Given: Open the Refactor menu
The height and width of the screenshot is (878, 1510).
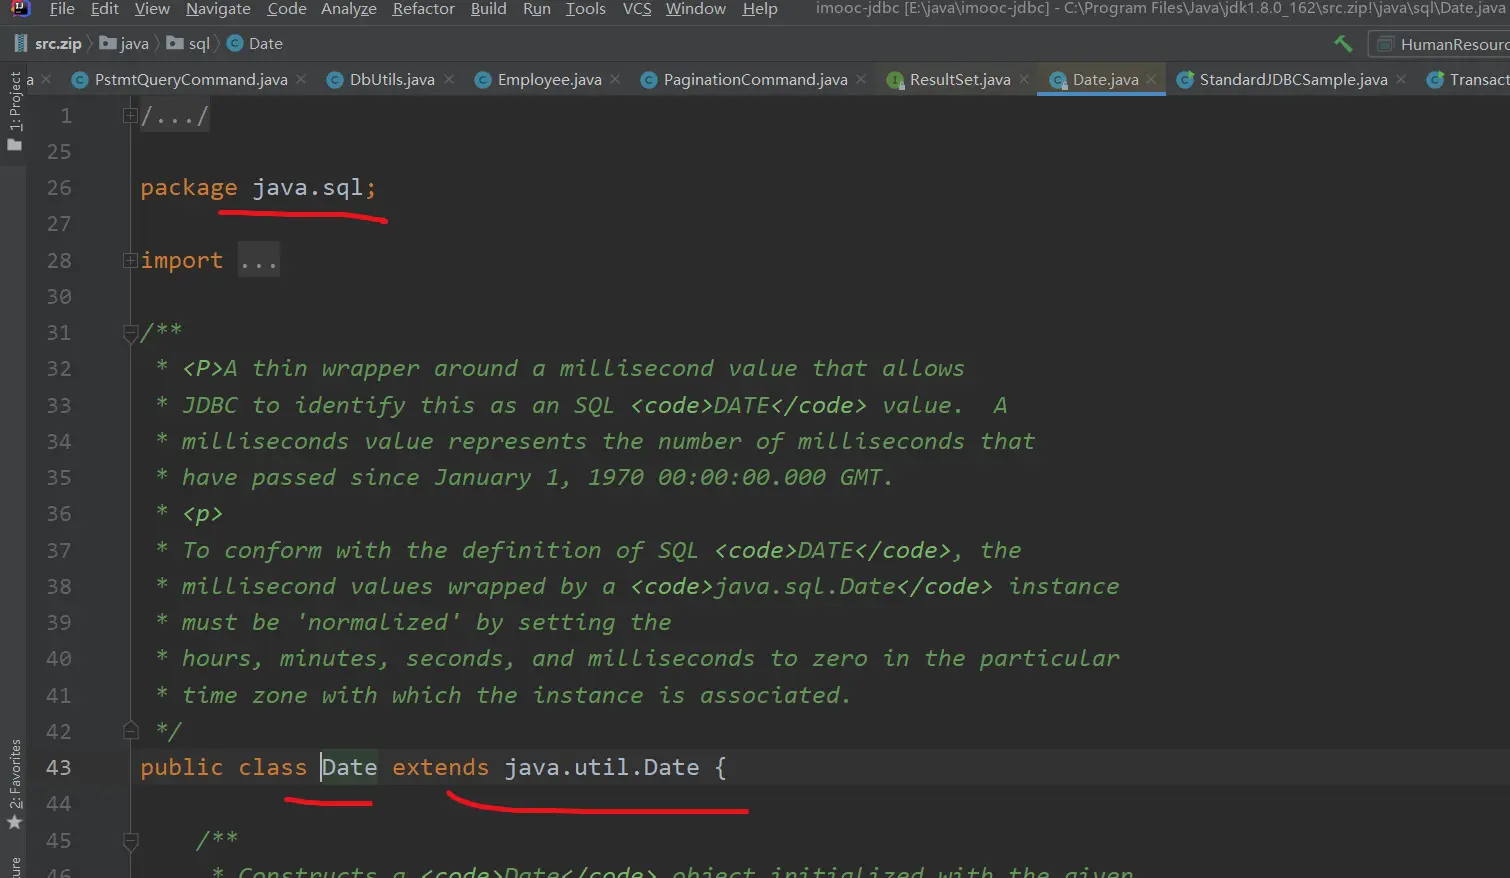Looking at the screenshot, I should [423, 9].
